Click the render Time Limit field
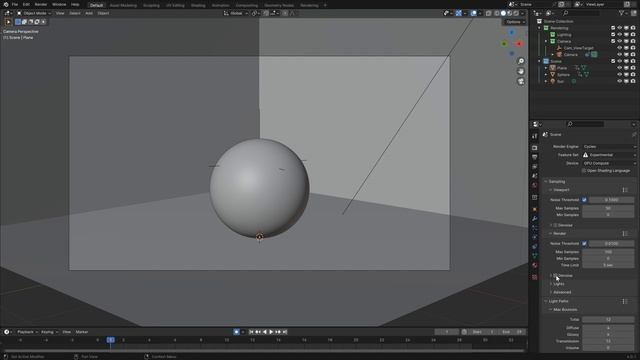This screenshot has height=360, width=640. (x=608, y=265)
